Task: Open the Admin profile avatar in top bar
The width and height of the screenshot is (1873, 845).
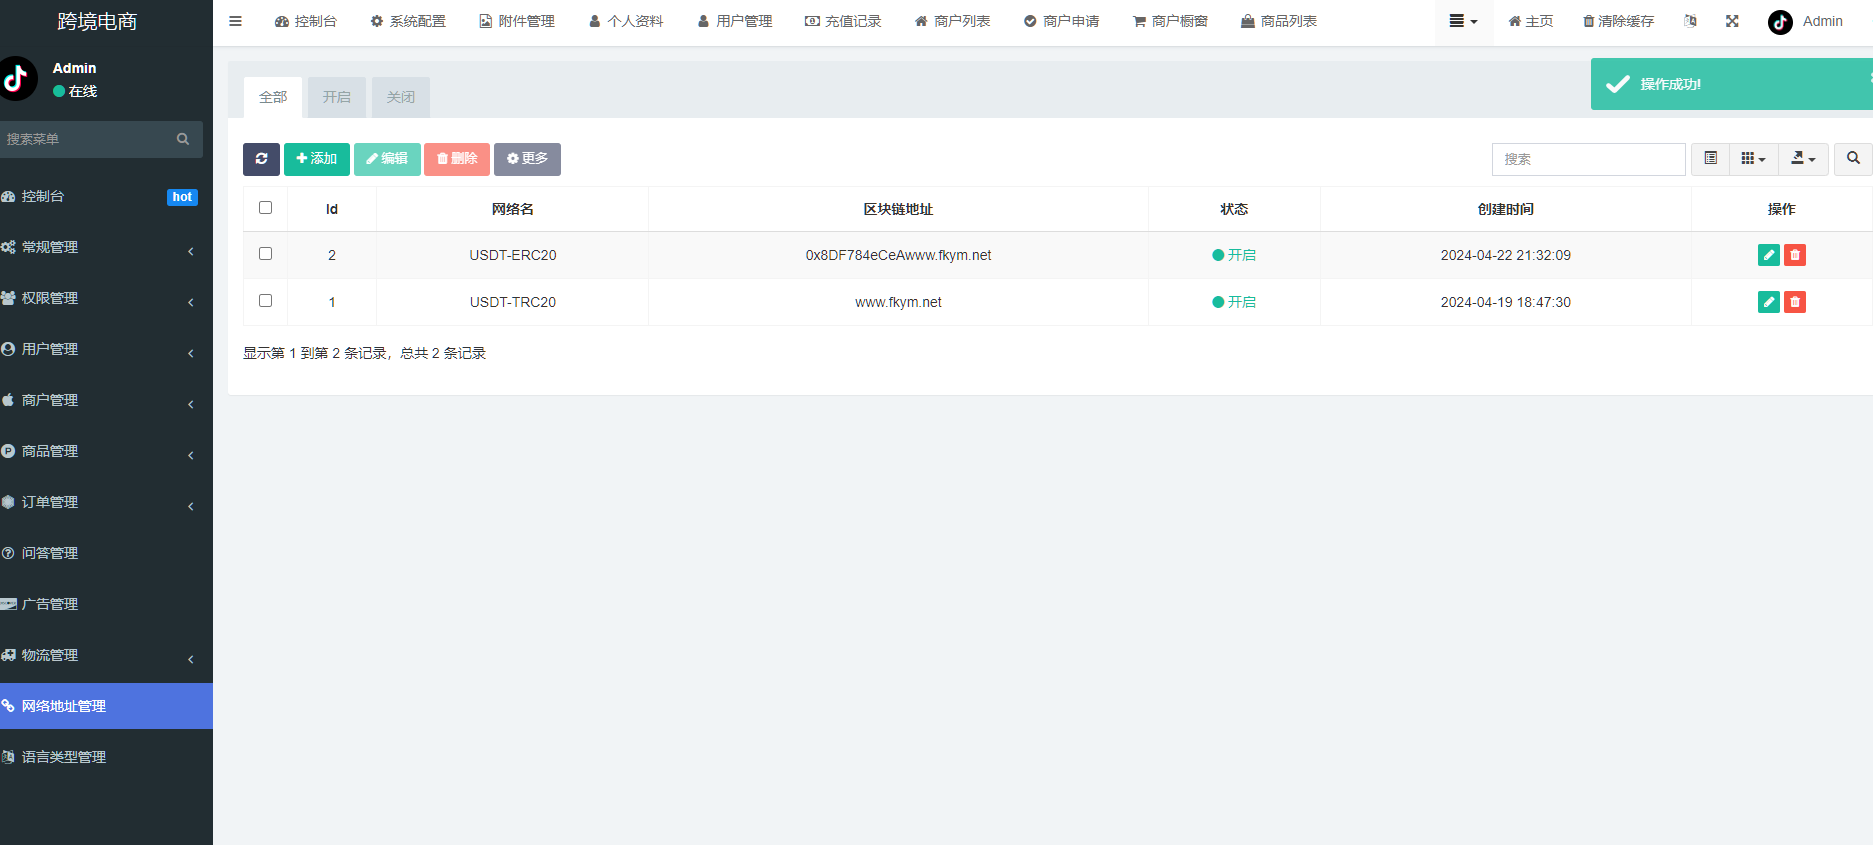Action: (x=1780, y=22)
